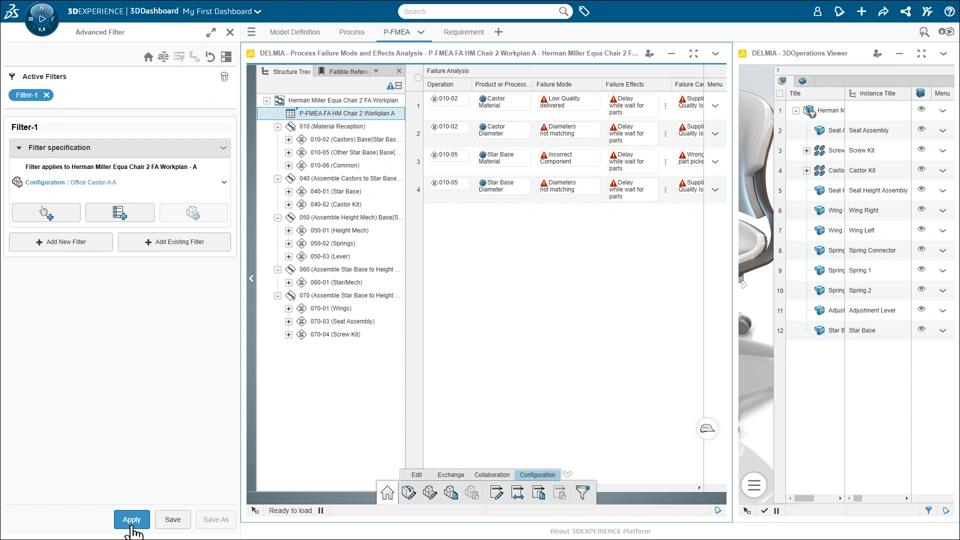Open the Edit section of action bar
This screenshot has height=540, width=960.
tap(416, 474)
